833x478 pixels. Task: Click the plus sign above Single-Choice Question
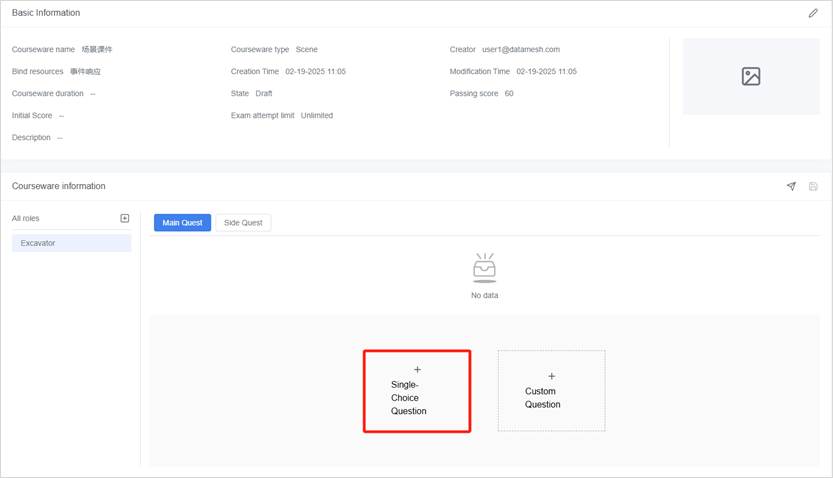pyautogui.click(x=417, y=370)
